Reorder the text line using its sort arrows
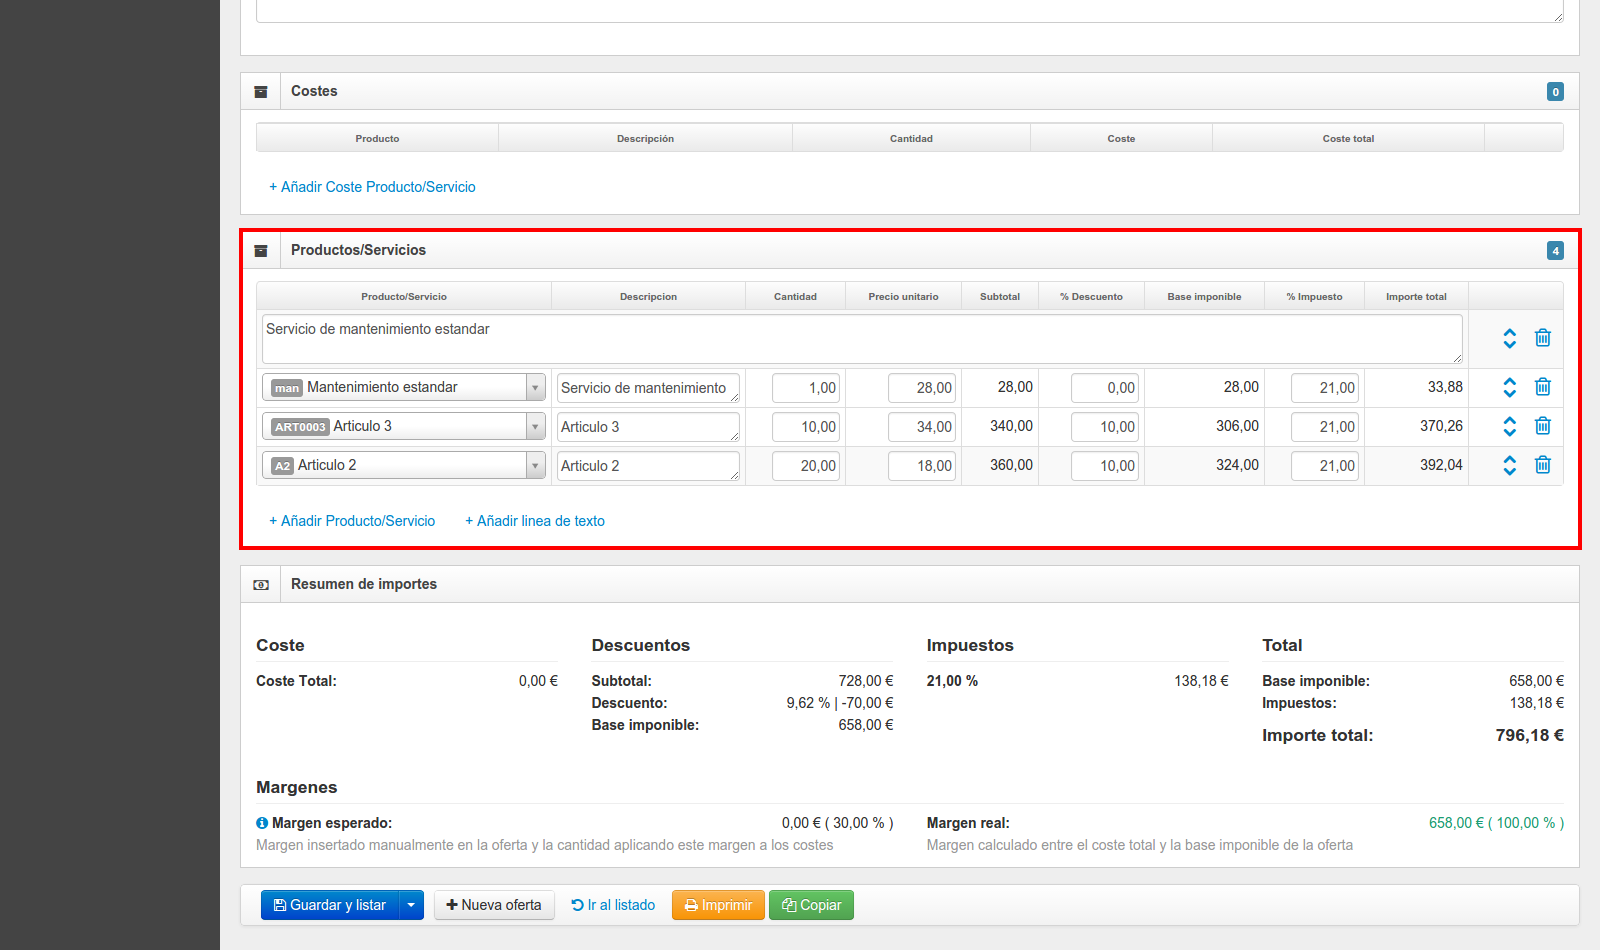1600x950 pixels. pyautogui.click(x=1510, y=339)
